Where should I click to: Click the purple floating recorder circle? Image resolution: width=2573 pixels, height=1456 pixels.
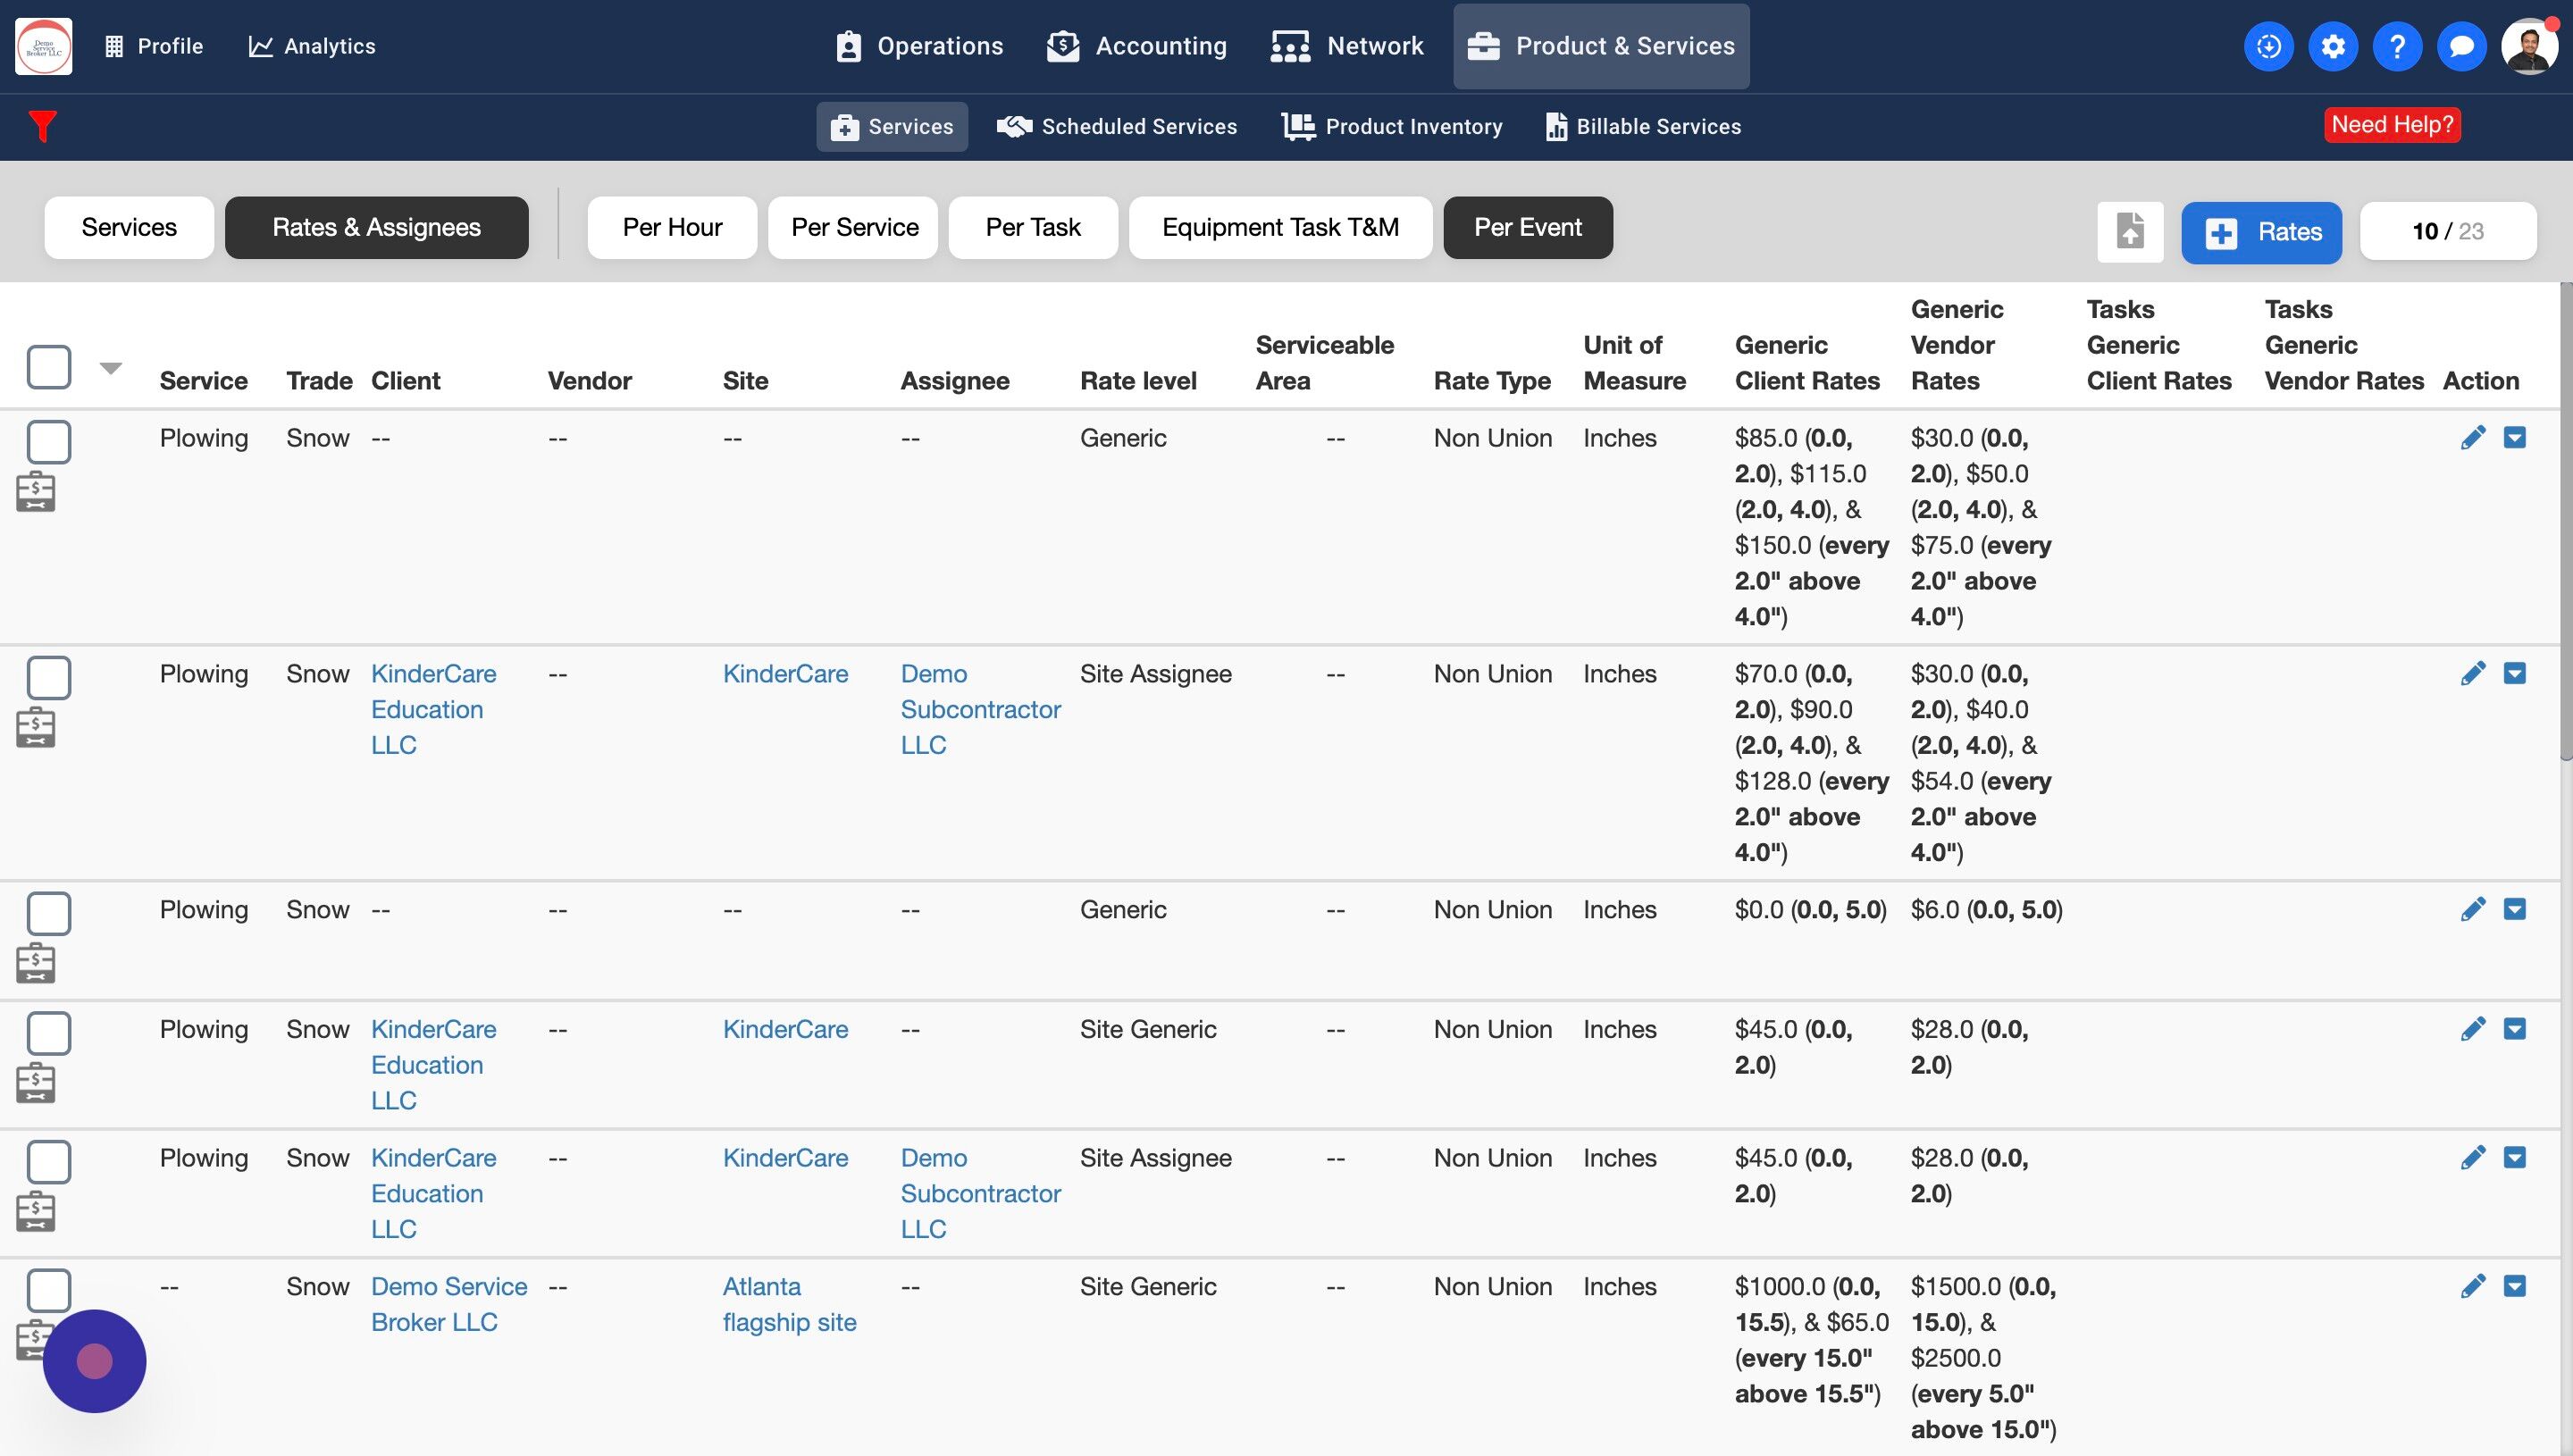click(95, 1361)
